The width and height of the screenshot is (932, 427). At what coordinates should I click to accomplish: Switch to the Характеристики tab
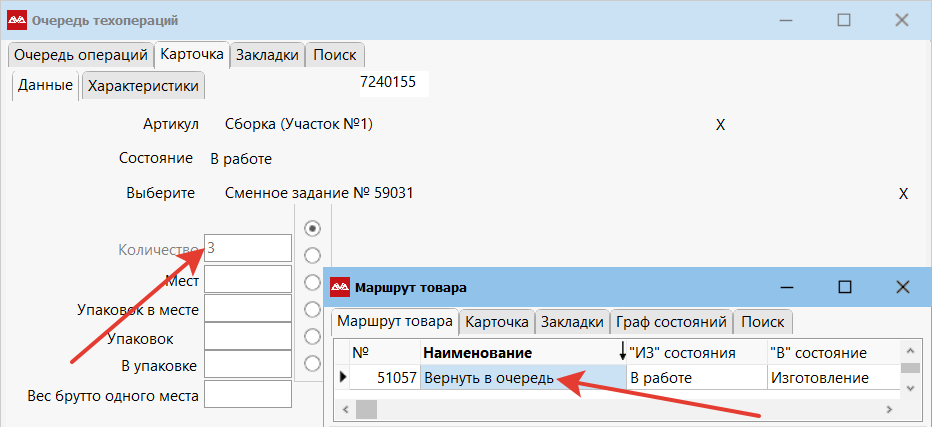(x=143, y=86)
